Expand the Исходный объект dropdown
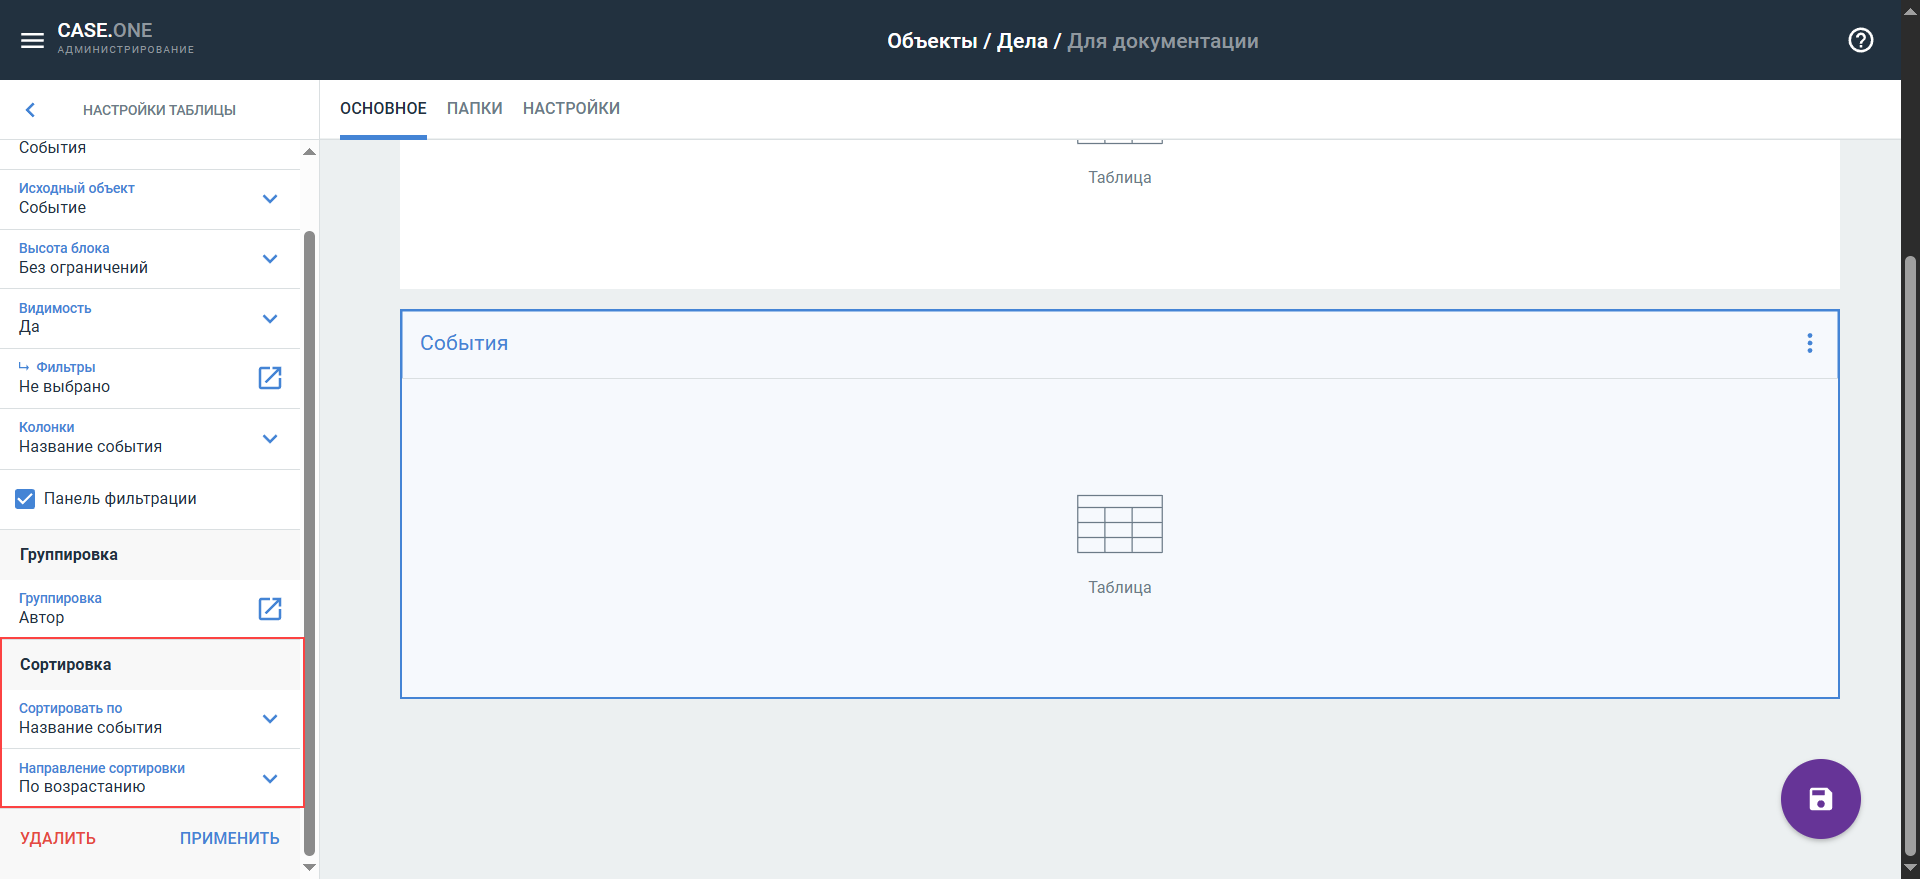The height and width of the screenshot is (879, 1920). click(x=270, y=199)
